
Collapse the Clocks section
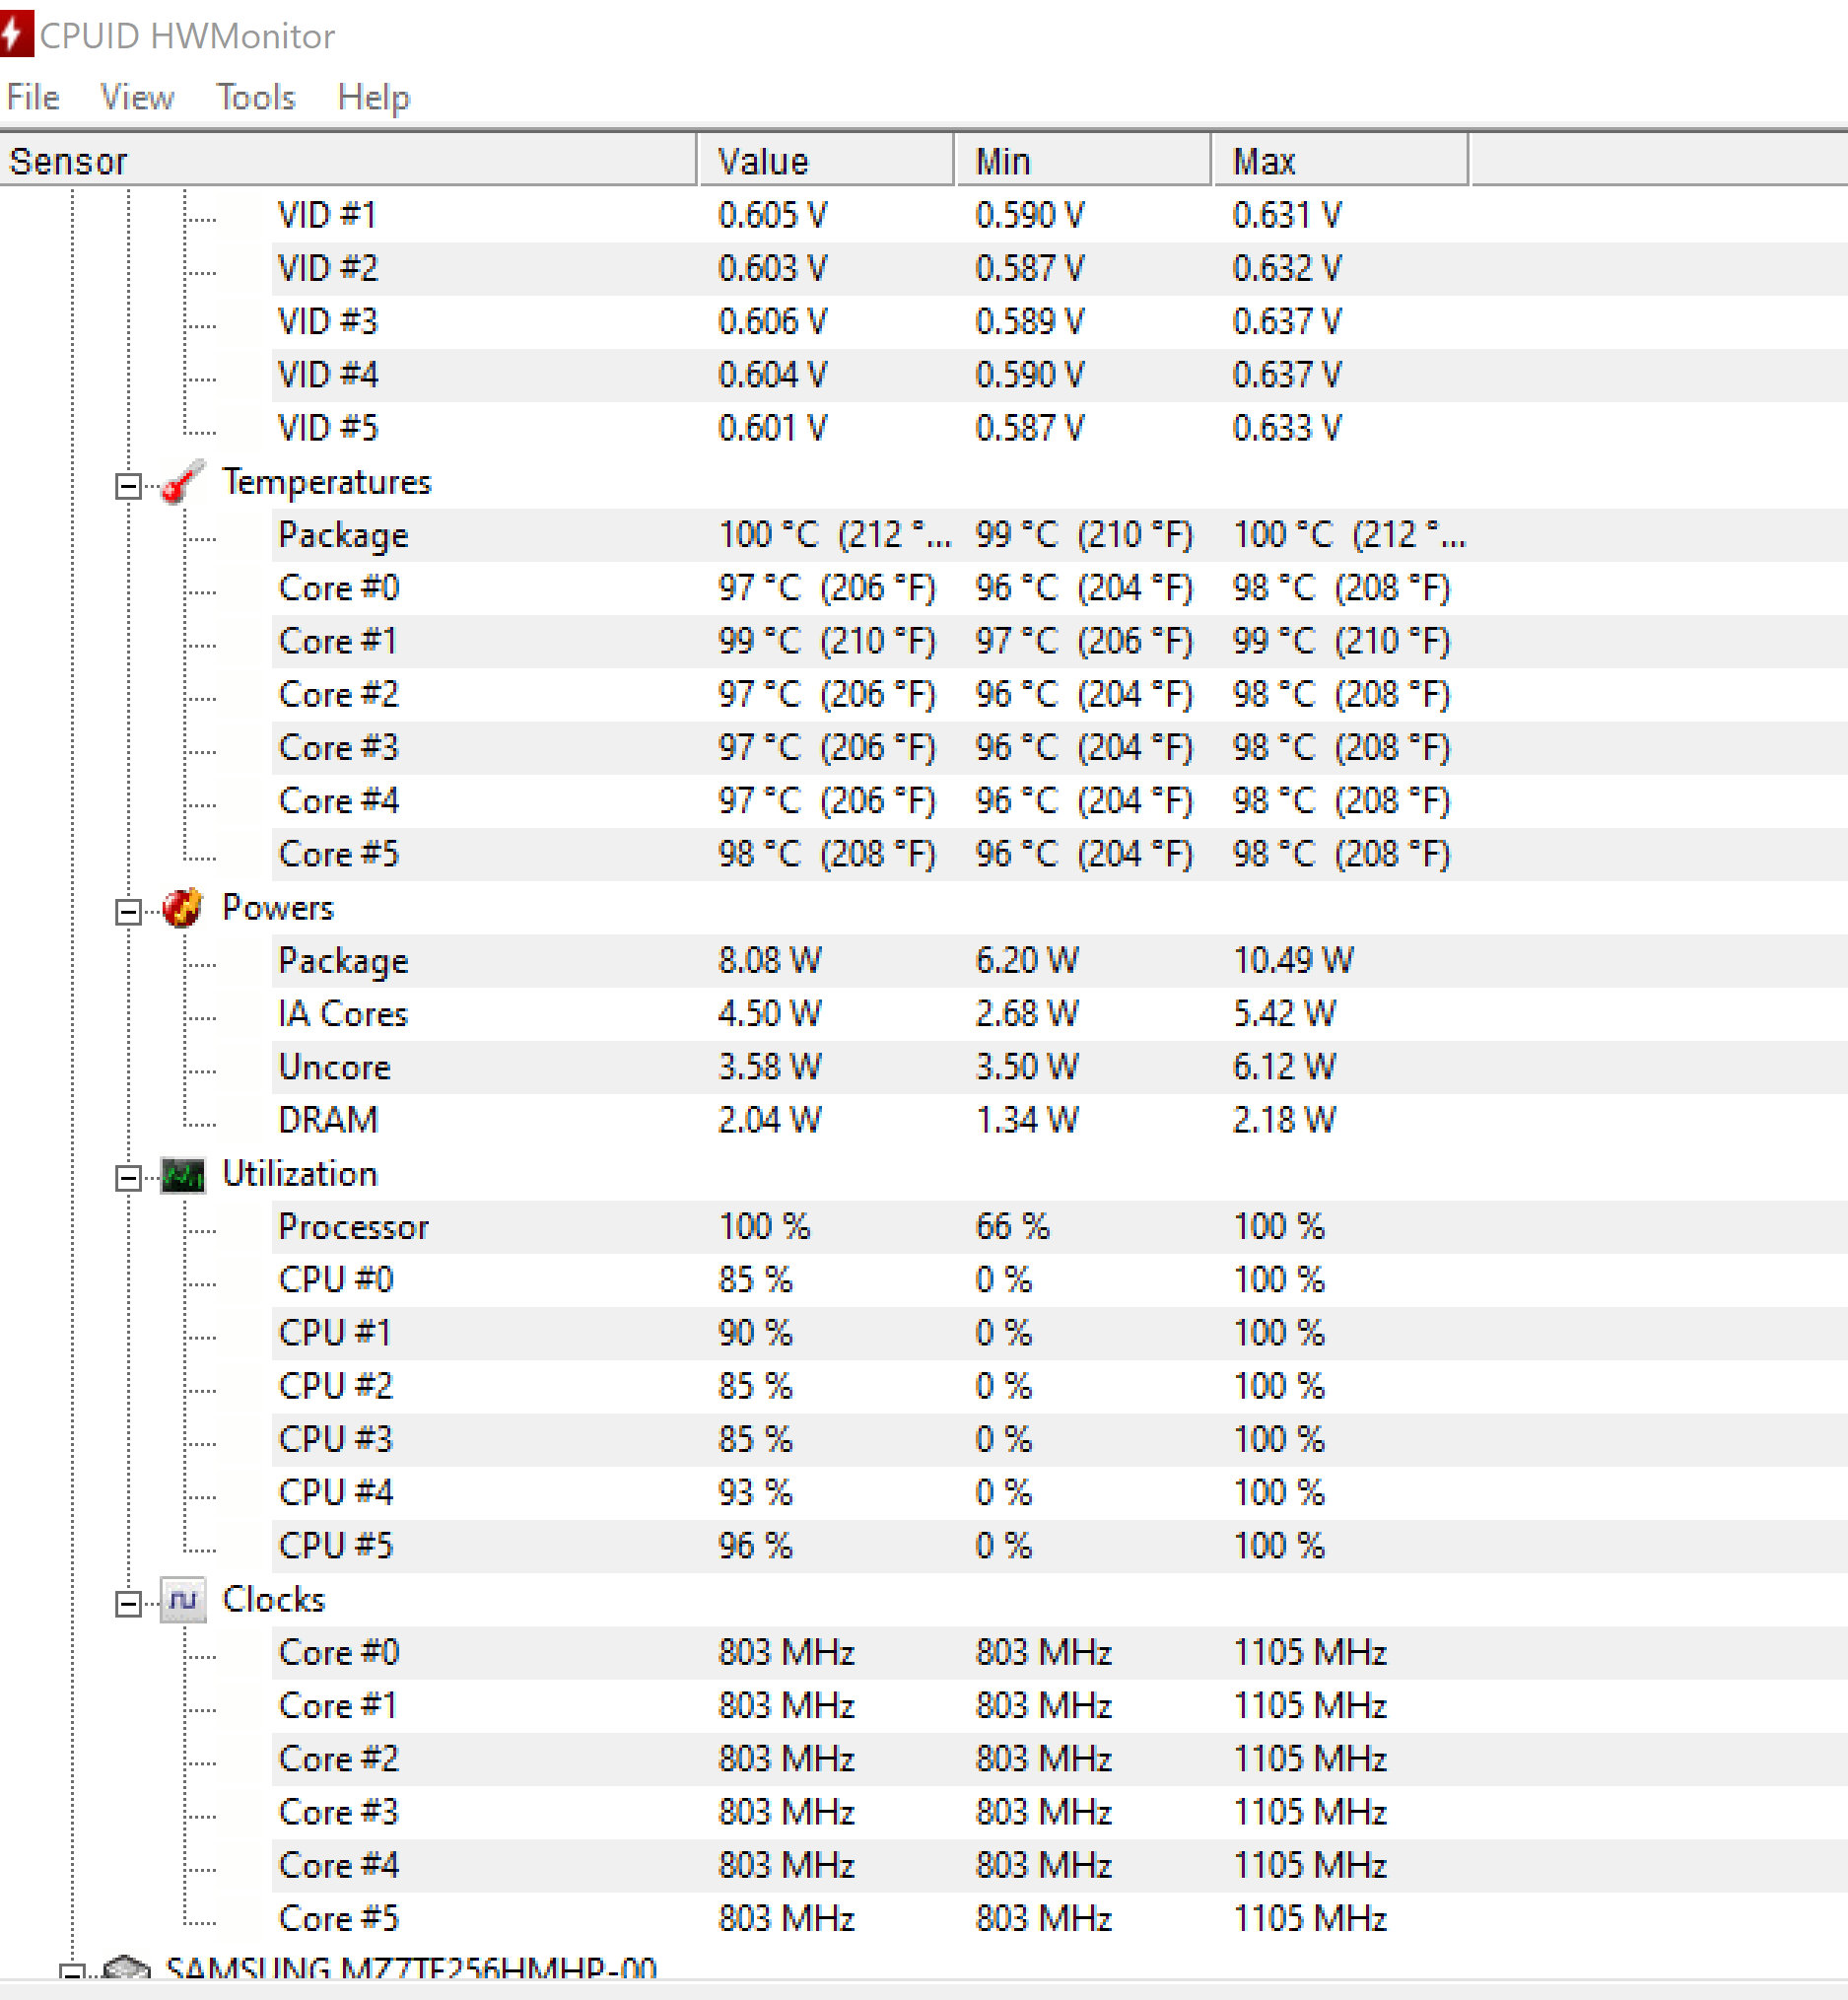click(x=128, y=1604)
